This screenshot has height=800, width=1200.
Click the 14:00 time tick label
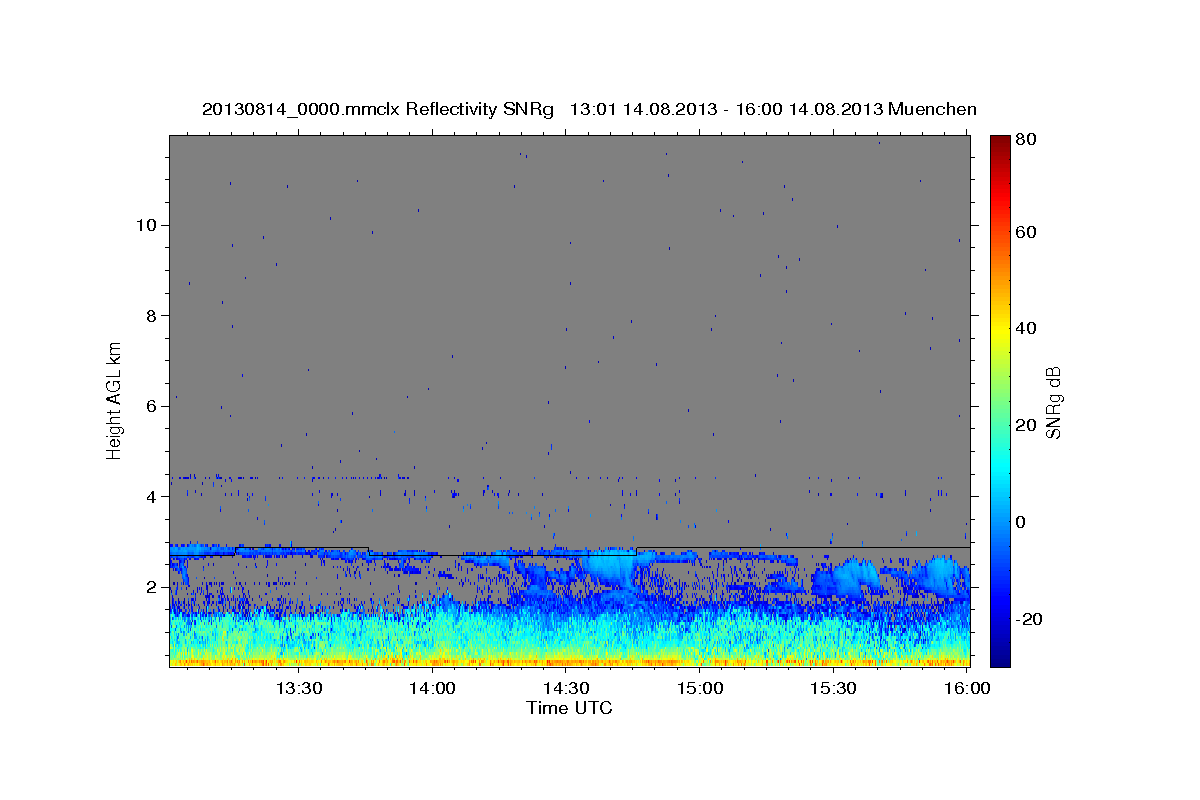pos(432,688)
